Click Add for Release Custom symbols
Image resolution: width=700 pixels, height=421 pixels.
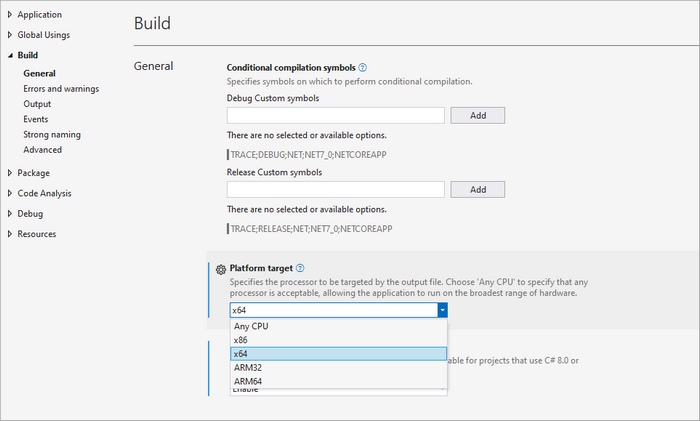(x=478, y=189)
